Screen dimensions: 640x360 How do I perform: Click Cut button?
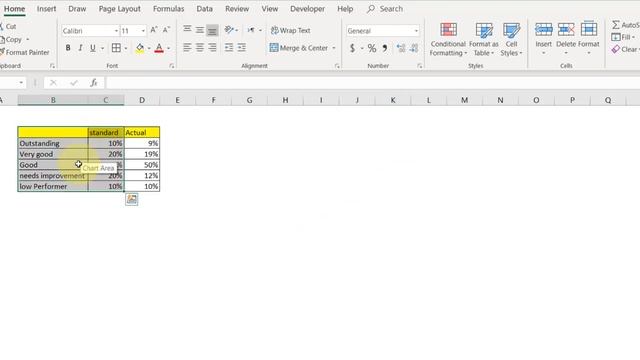tap(8, 27)
